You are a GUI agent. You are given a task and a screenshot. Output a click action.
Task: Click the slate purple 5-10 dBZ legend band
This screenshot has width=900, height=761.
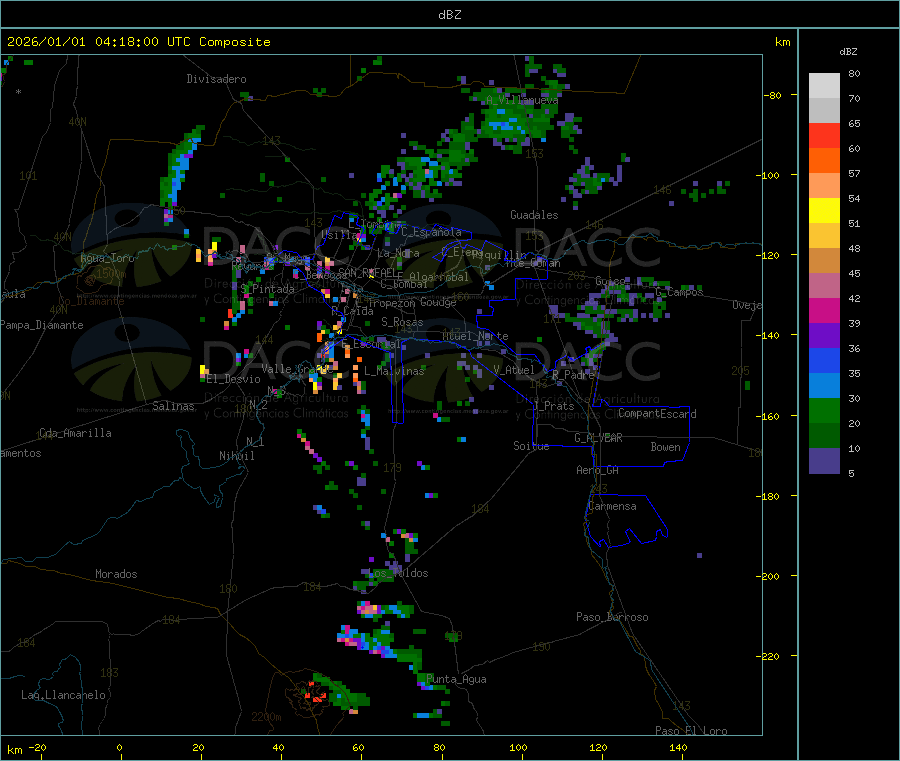824,461
